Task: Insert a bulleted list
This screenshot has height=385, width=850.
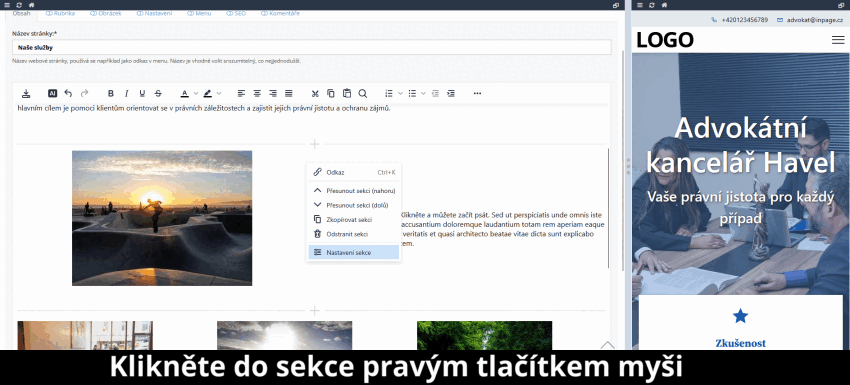Action: [x=412, y=93]
